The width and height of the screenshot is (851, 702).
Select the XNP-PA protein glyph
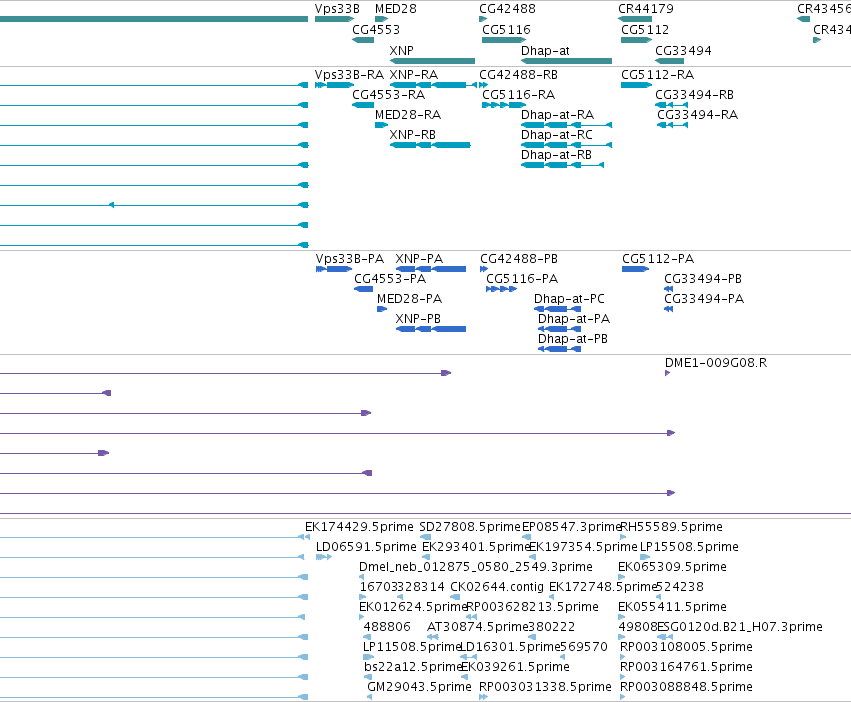431,269
